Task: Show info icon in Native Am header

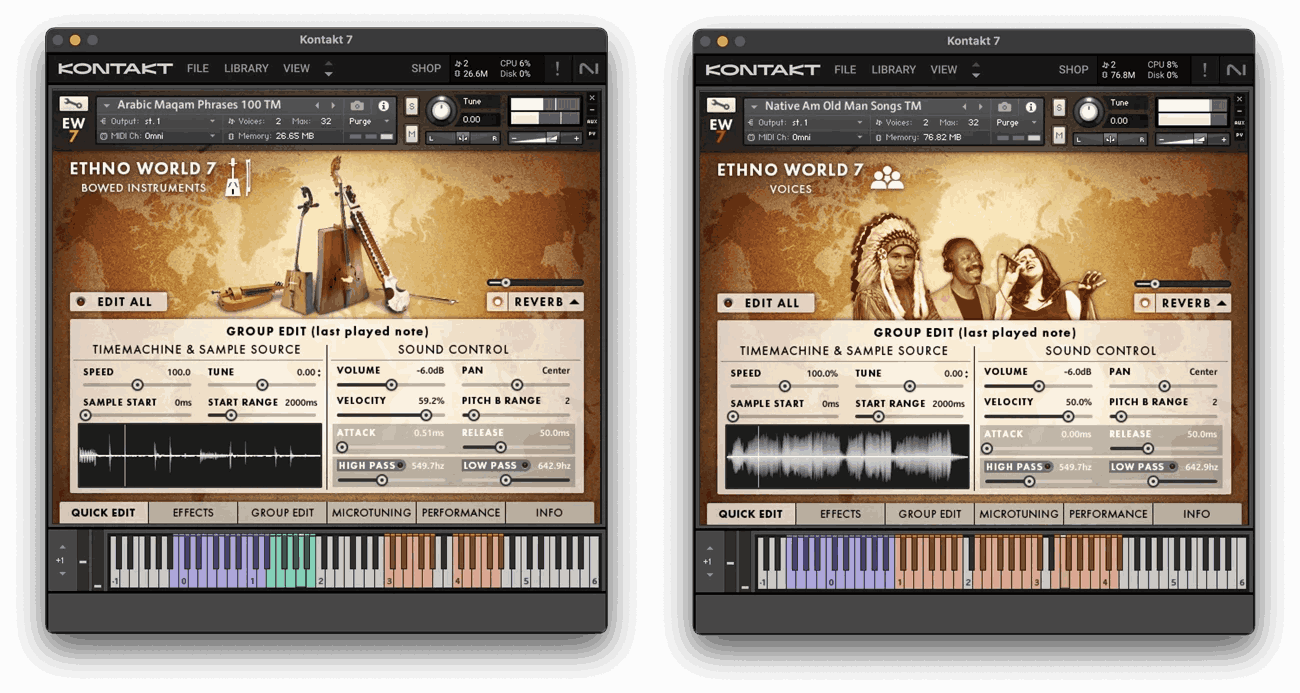Action: pyautogui.click(x=1030, y=106)
